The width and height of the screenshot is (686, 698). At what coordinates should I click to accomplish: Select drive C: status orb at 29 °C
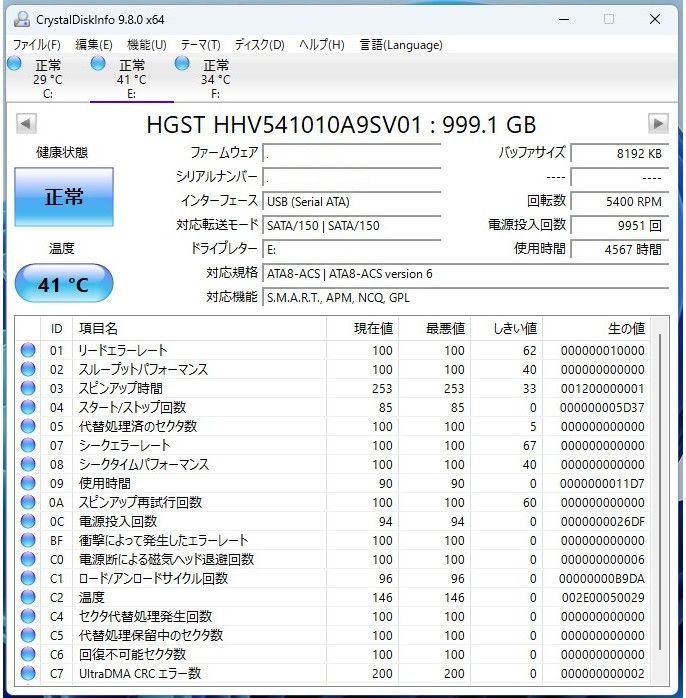(14, 64)
